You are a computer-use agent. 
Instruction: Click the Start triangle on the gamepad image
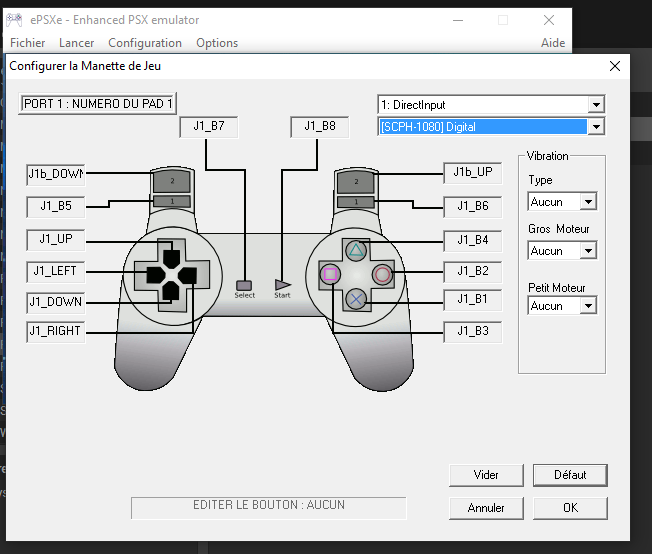pos(282,285)
